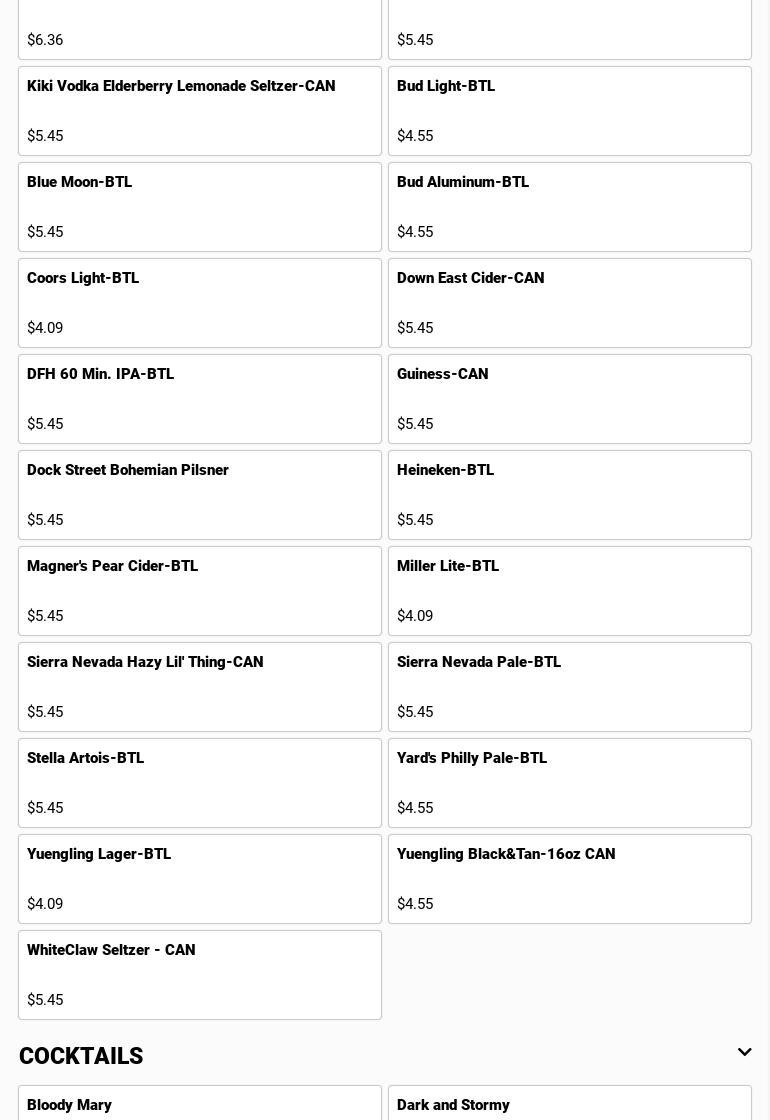Viewport: 770px width, 1120px height.
Task: Add Heineken bottle from the menu
Action: click(570, 495)
